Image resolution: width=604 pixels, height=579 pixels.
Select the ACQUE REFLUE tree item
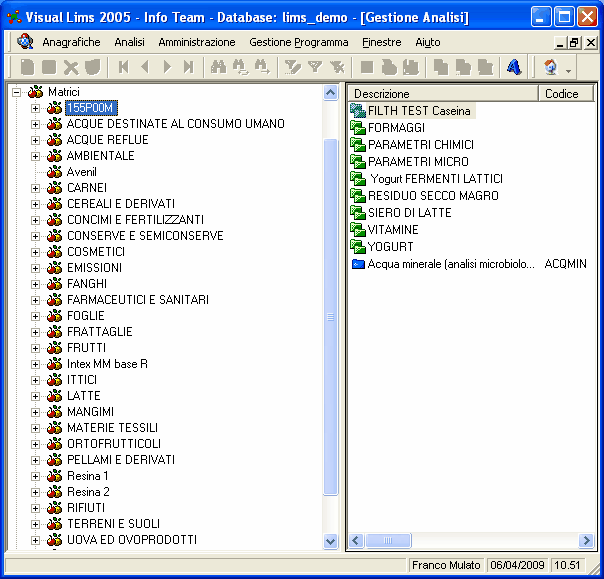(107, 140)
